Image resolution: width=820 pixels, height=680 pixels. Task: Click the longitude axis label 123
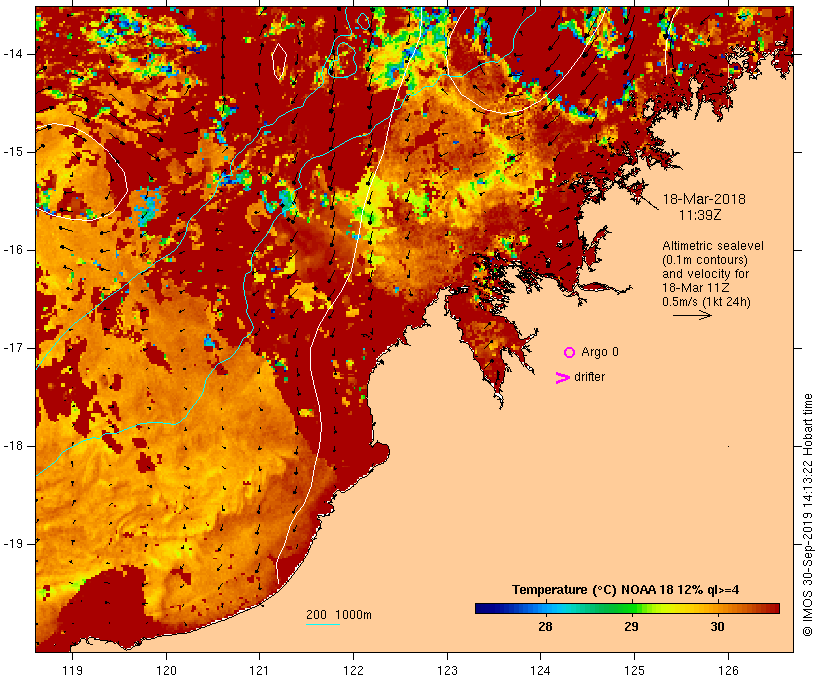[447, 671]
